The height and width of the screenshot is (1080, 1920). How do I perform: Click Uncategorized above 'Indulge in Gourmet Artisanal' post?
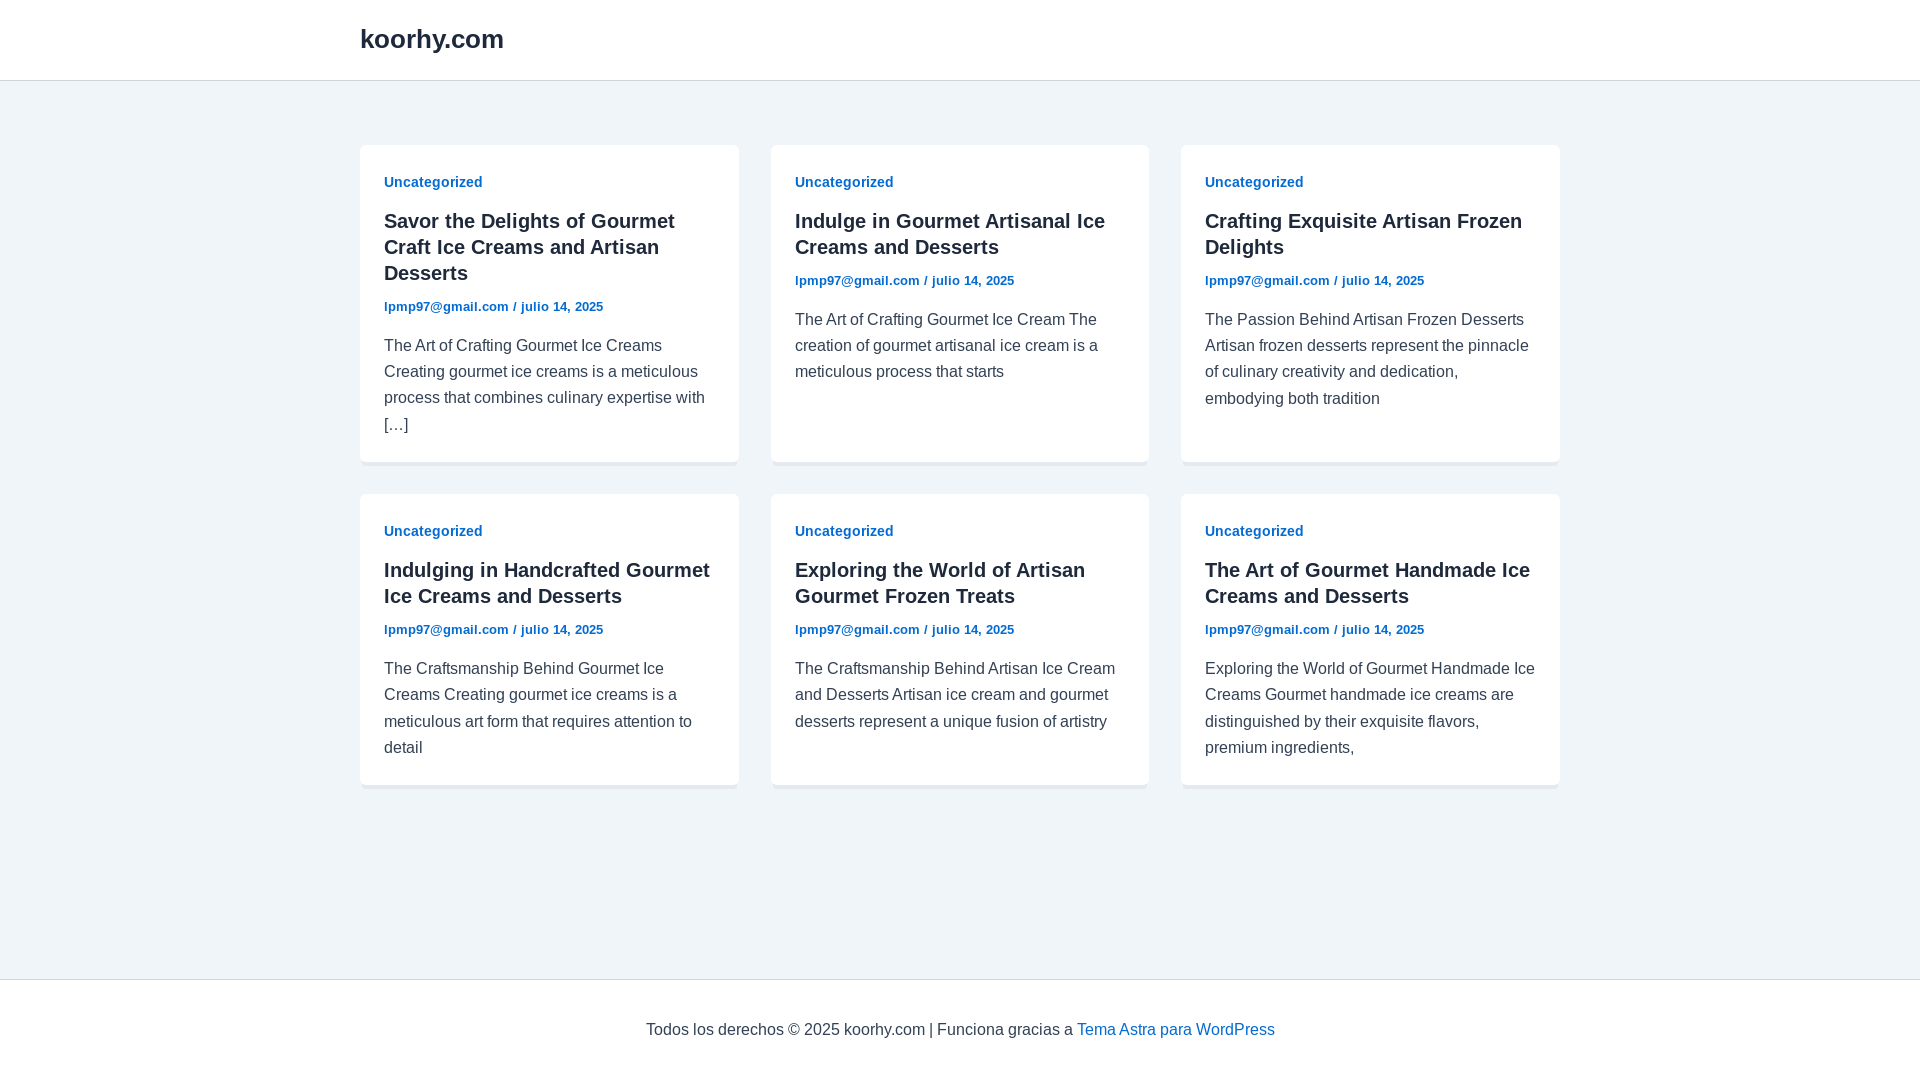(844, 182)
